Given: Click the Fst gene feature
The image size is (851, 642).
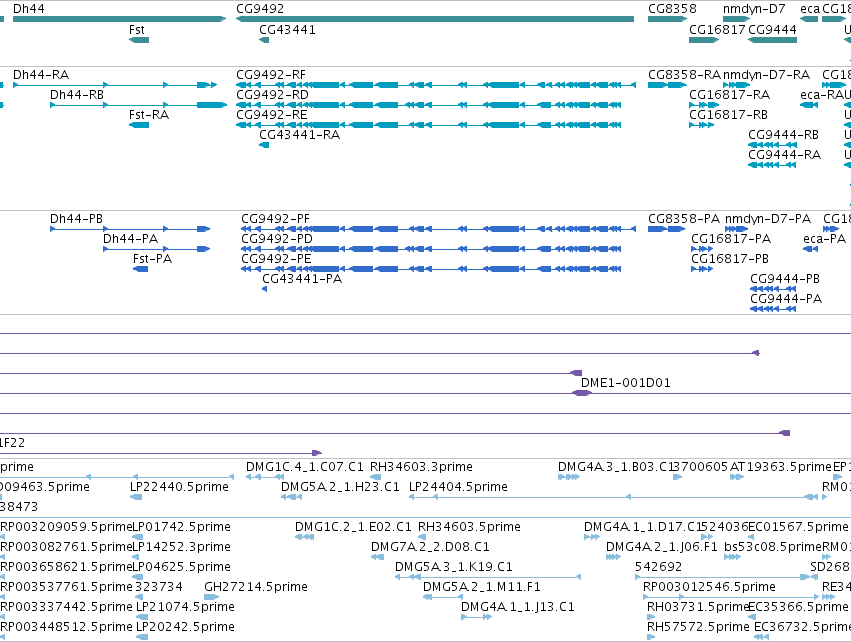Looking at the screenshot, I should [x=139, y=40].
